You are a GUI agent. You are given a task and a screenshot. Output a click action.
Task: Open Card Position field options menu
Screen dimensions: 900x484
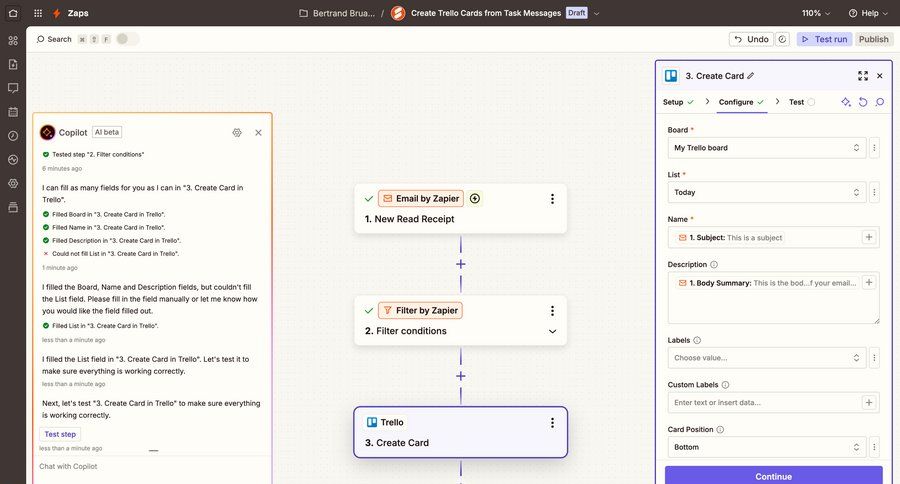[x=874, y=447]
